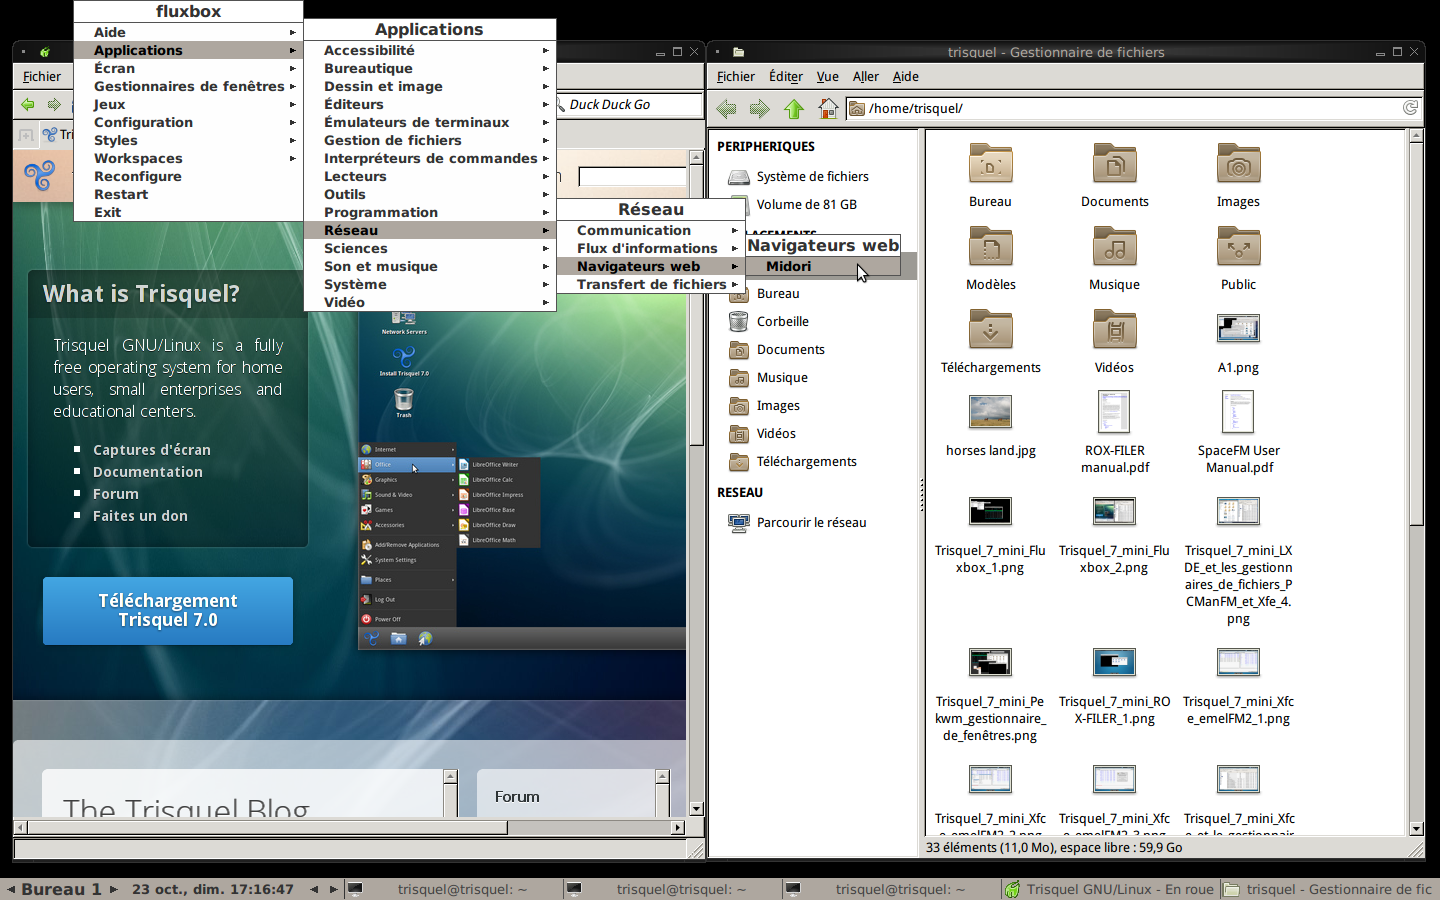Expand Dessin et image submenu
Image resolution: width=1440 pixels, height=900 pixels.
pos(430,86)
